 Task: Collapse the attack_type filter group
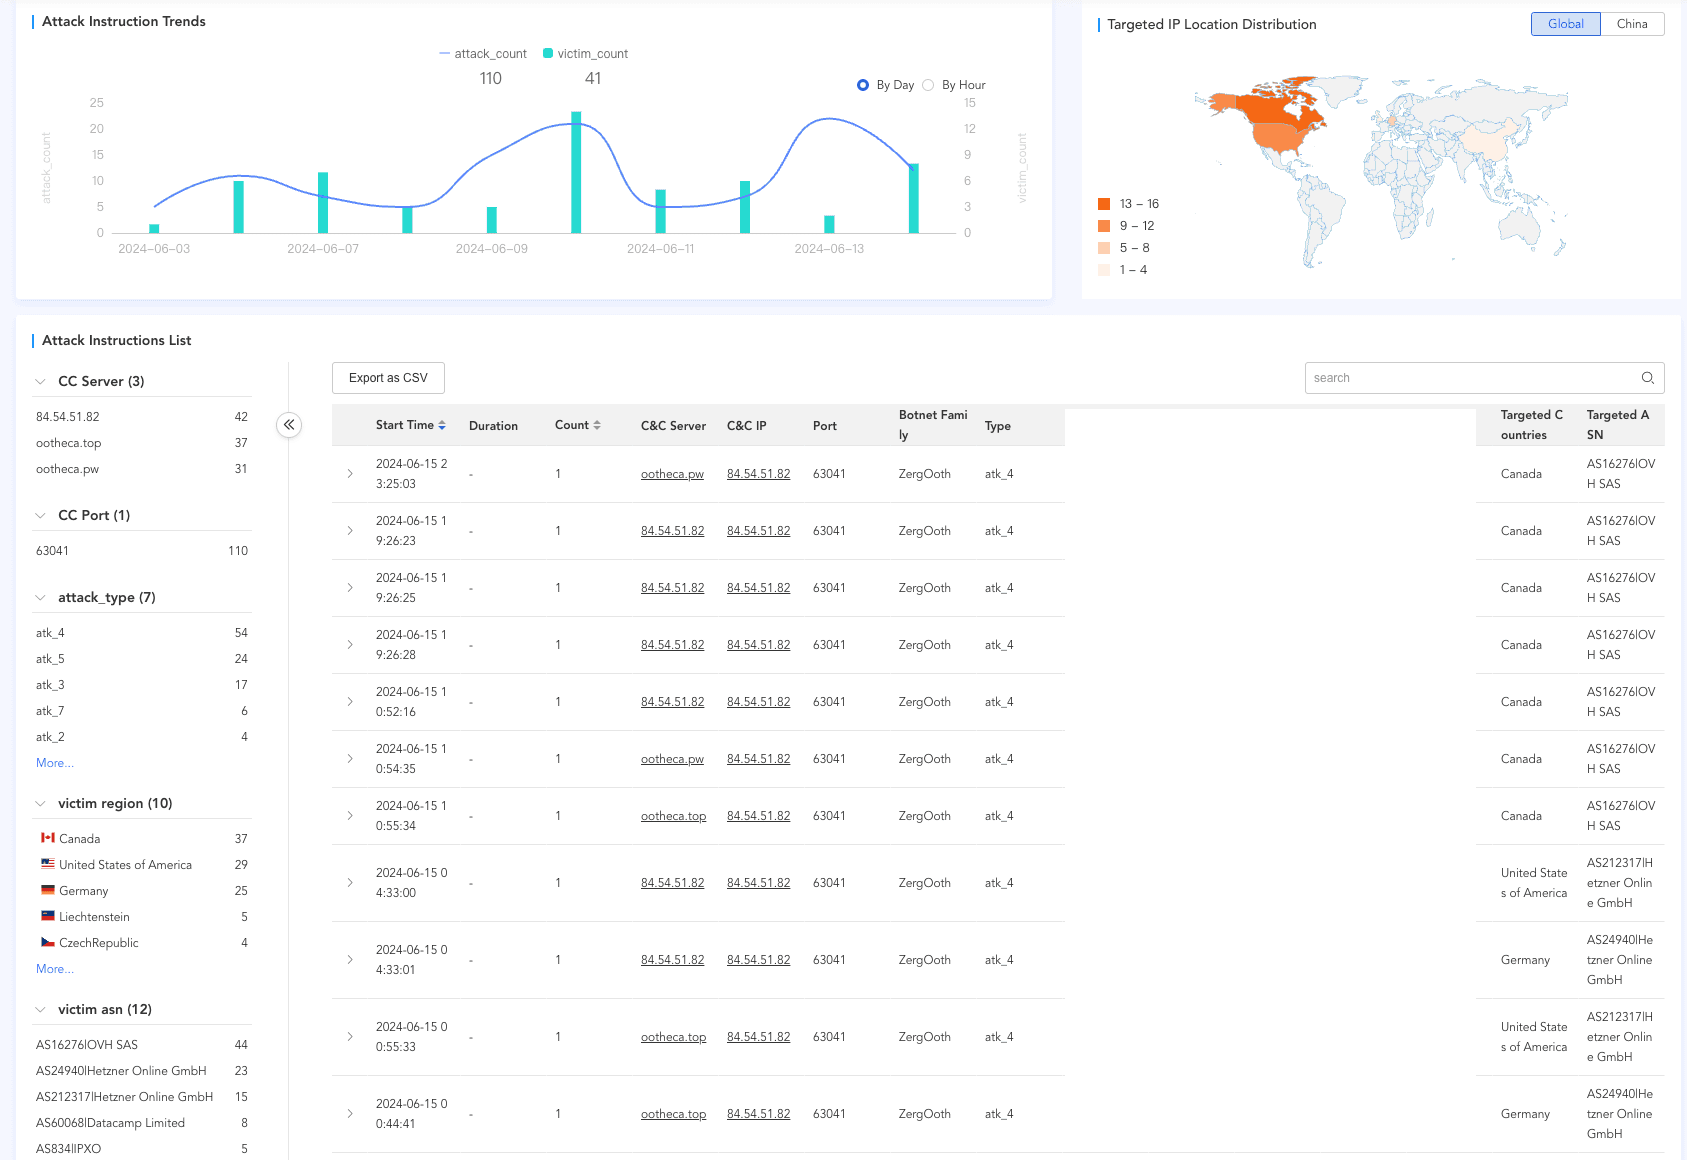41,597
